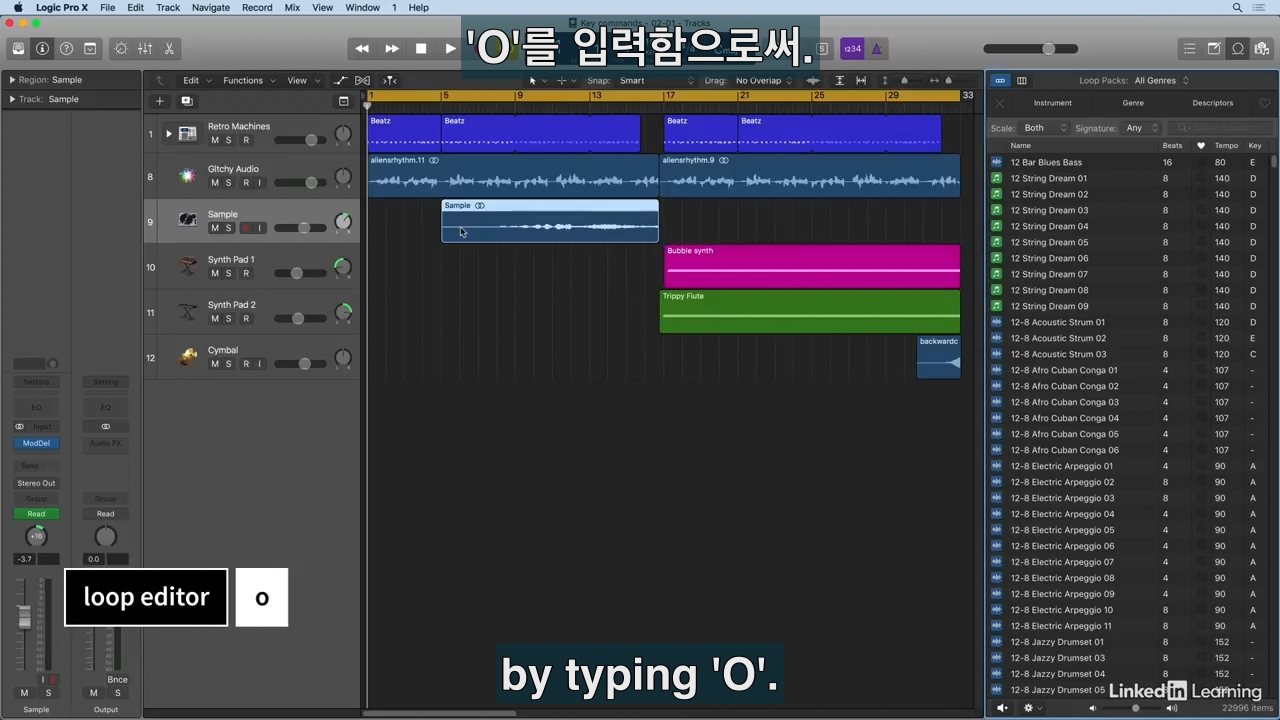The height and width of the screenshot is (720, 1280).
Task: Open the Record menu in menu bar
Action: 257,7
